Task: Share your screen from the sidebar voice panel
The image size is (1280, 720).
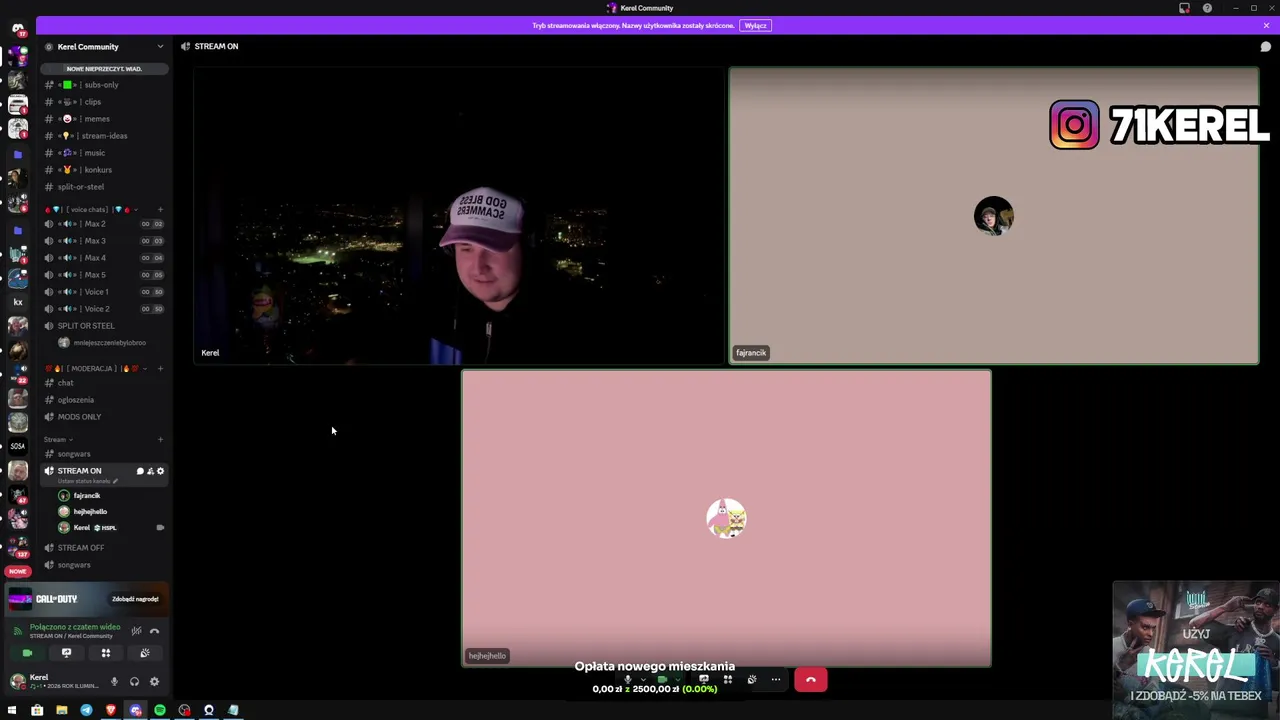Action: (66, 653)
